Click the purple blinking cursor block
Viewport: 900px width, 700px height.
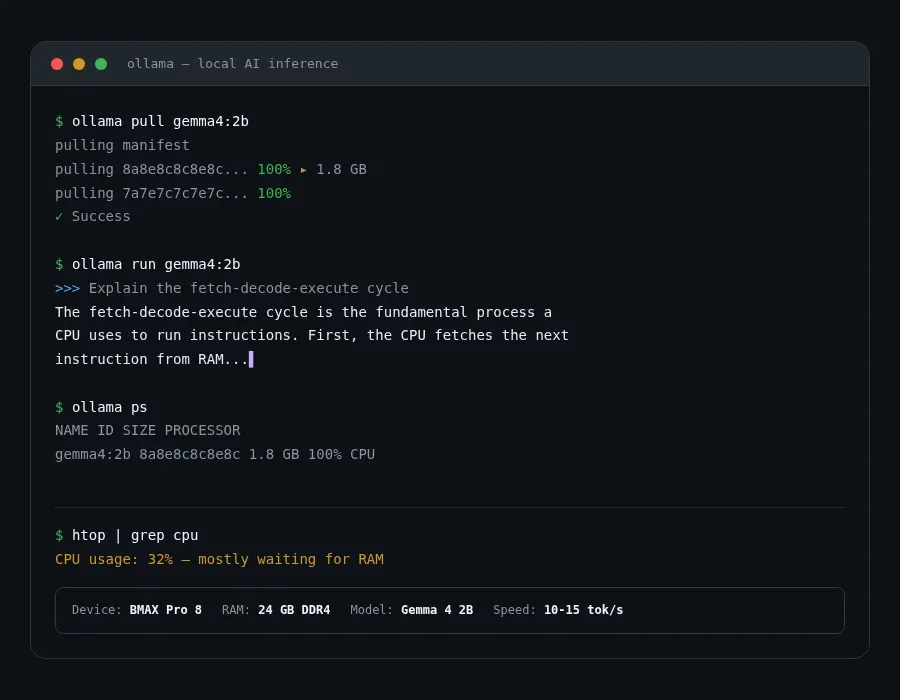click(251, 359)
